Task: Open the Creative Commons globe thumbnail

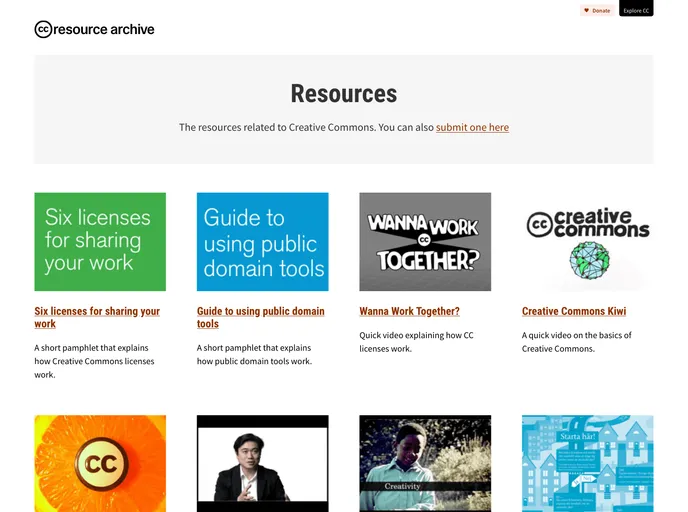Action: click(x=588, y=242)
